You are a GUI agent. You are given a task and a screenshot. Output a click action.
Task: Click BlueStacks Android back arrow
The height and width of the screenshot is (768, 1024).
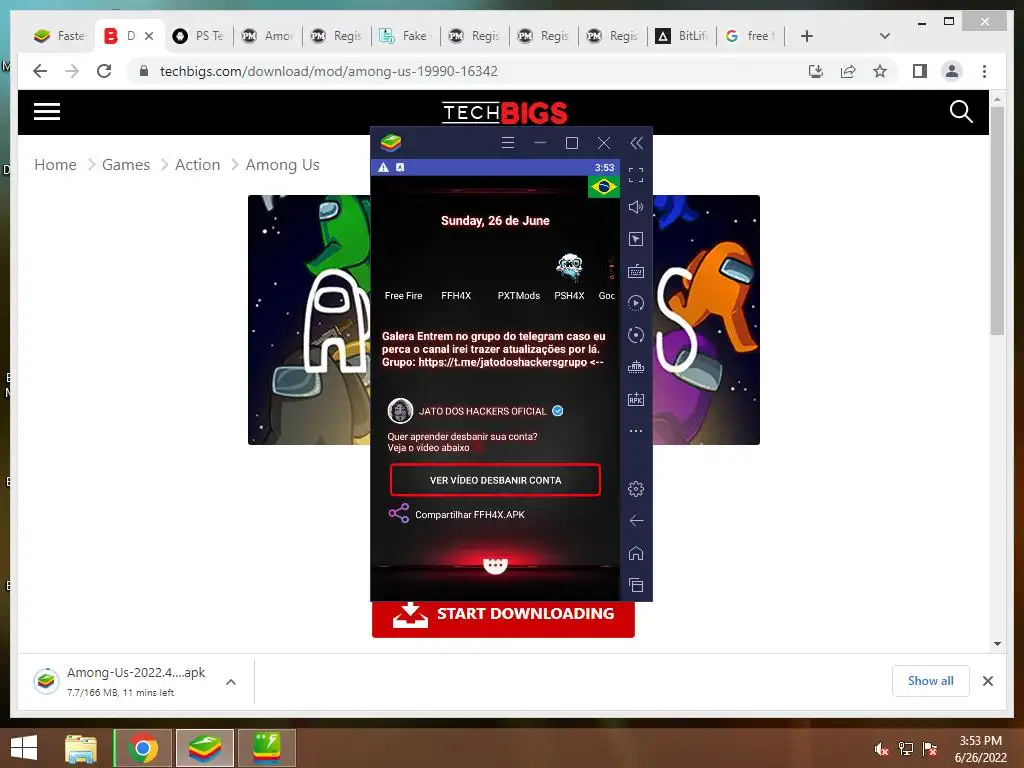[635, 520]
